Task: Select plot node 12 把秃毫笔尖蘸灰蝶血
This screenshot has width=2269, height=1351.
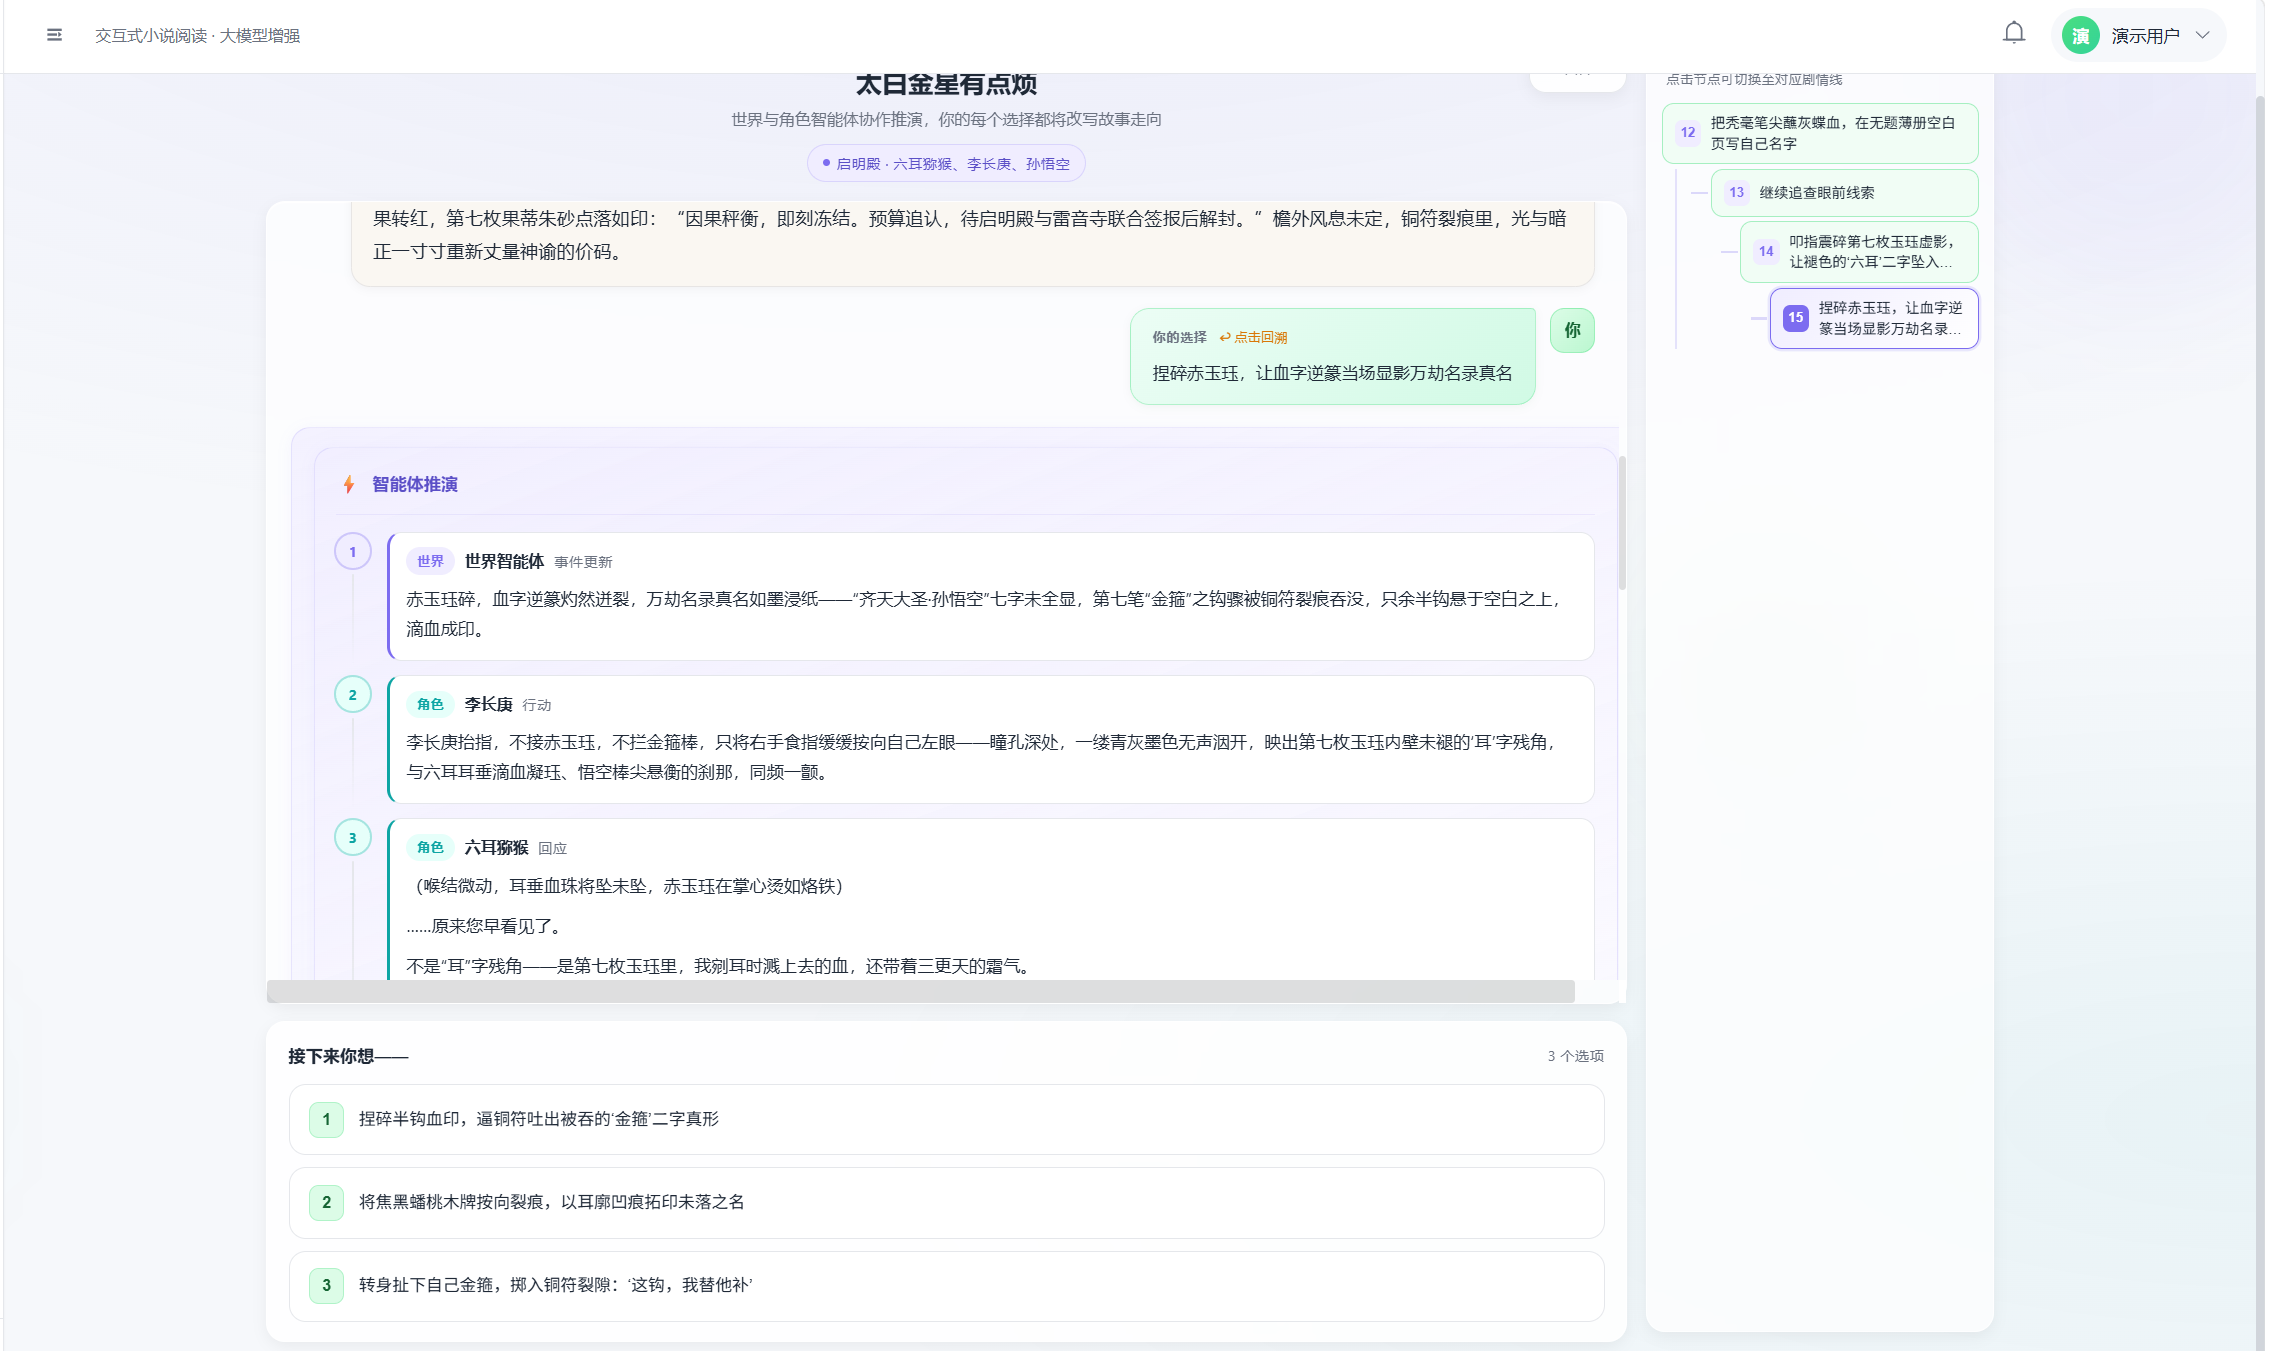Action: point(1820,133)
